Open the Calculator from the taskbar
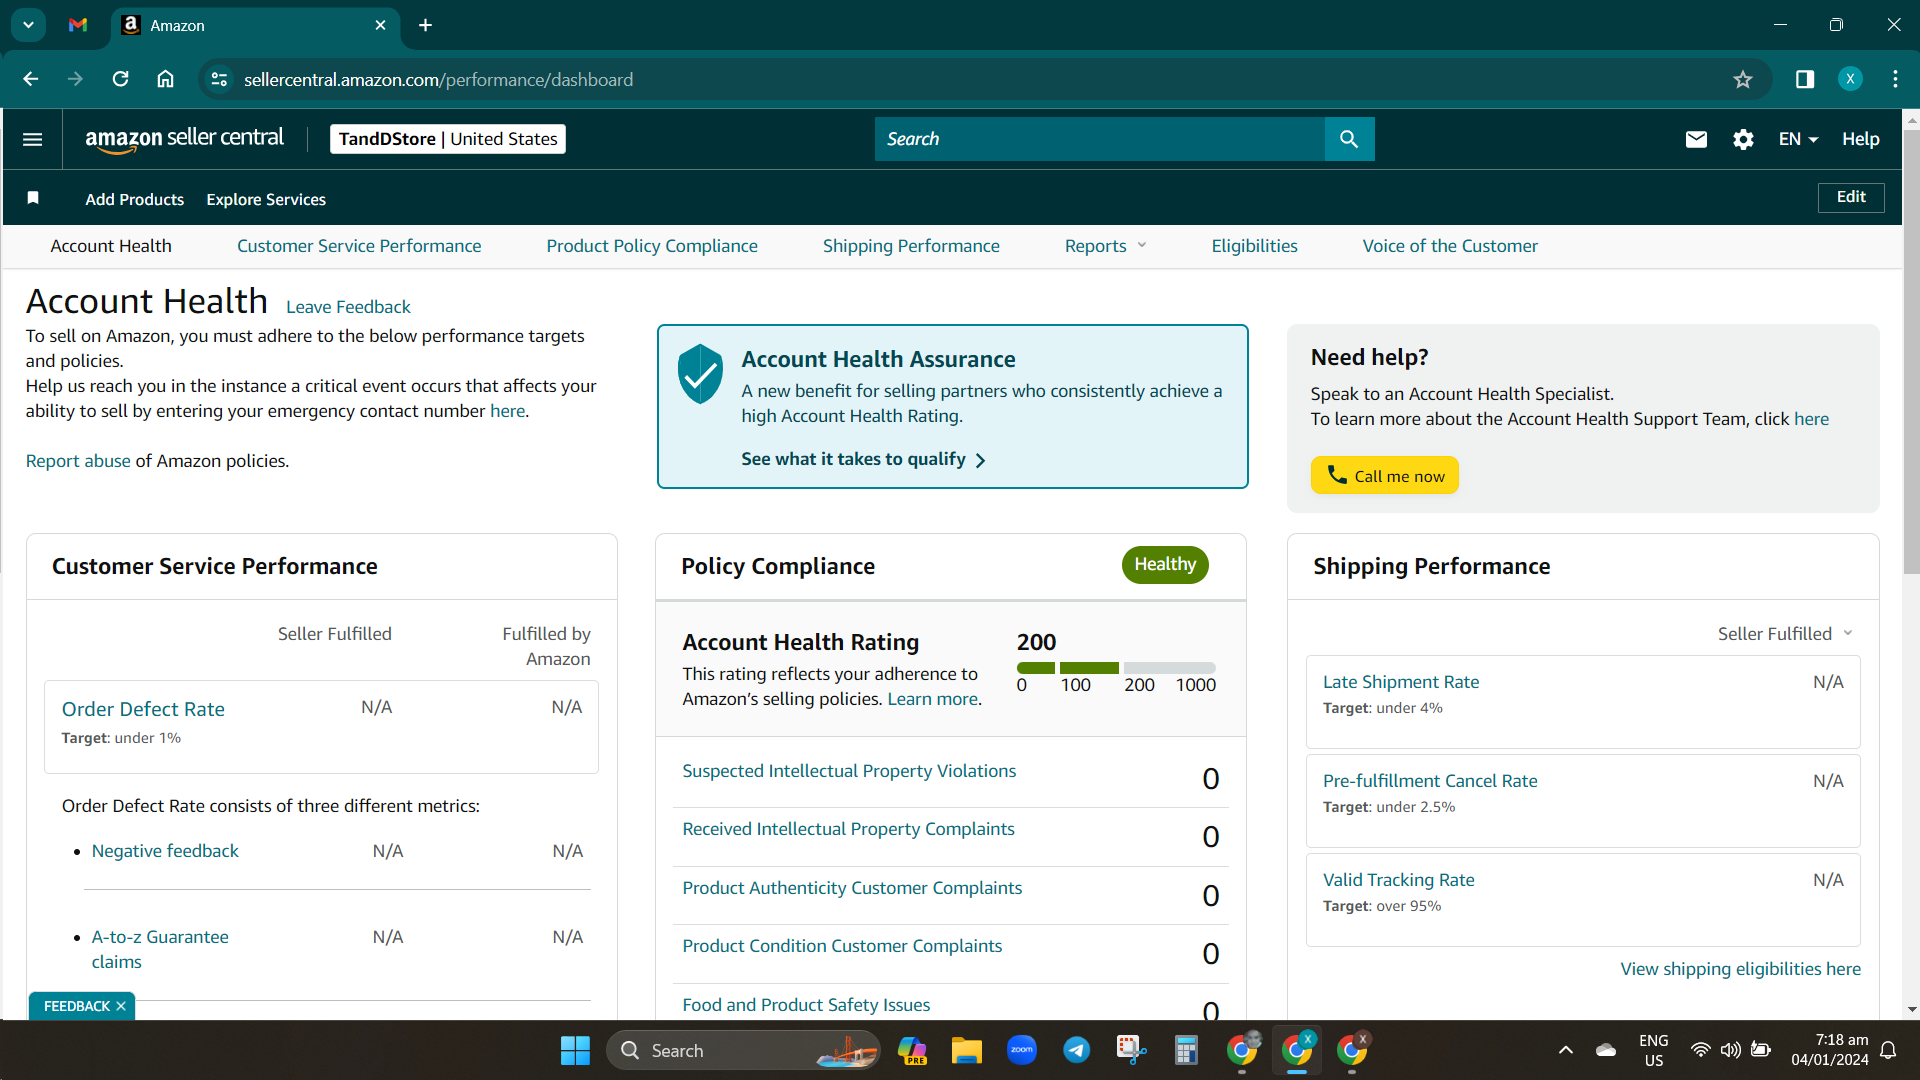This screenshot has width=1920, height=1080. coord(1186,1050)
